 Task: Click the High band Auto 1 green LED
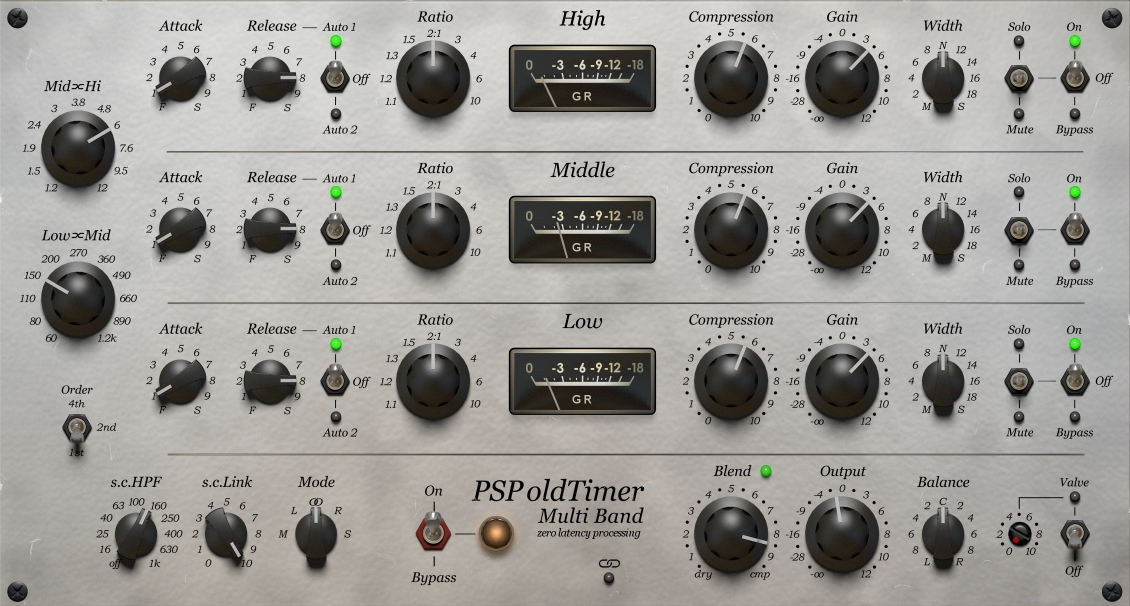coord(335,42)
